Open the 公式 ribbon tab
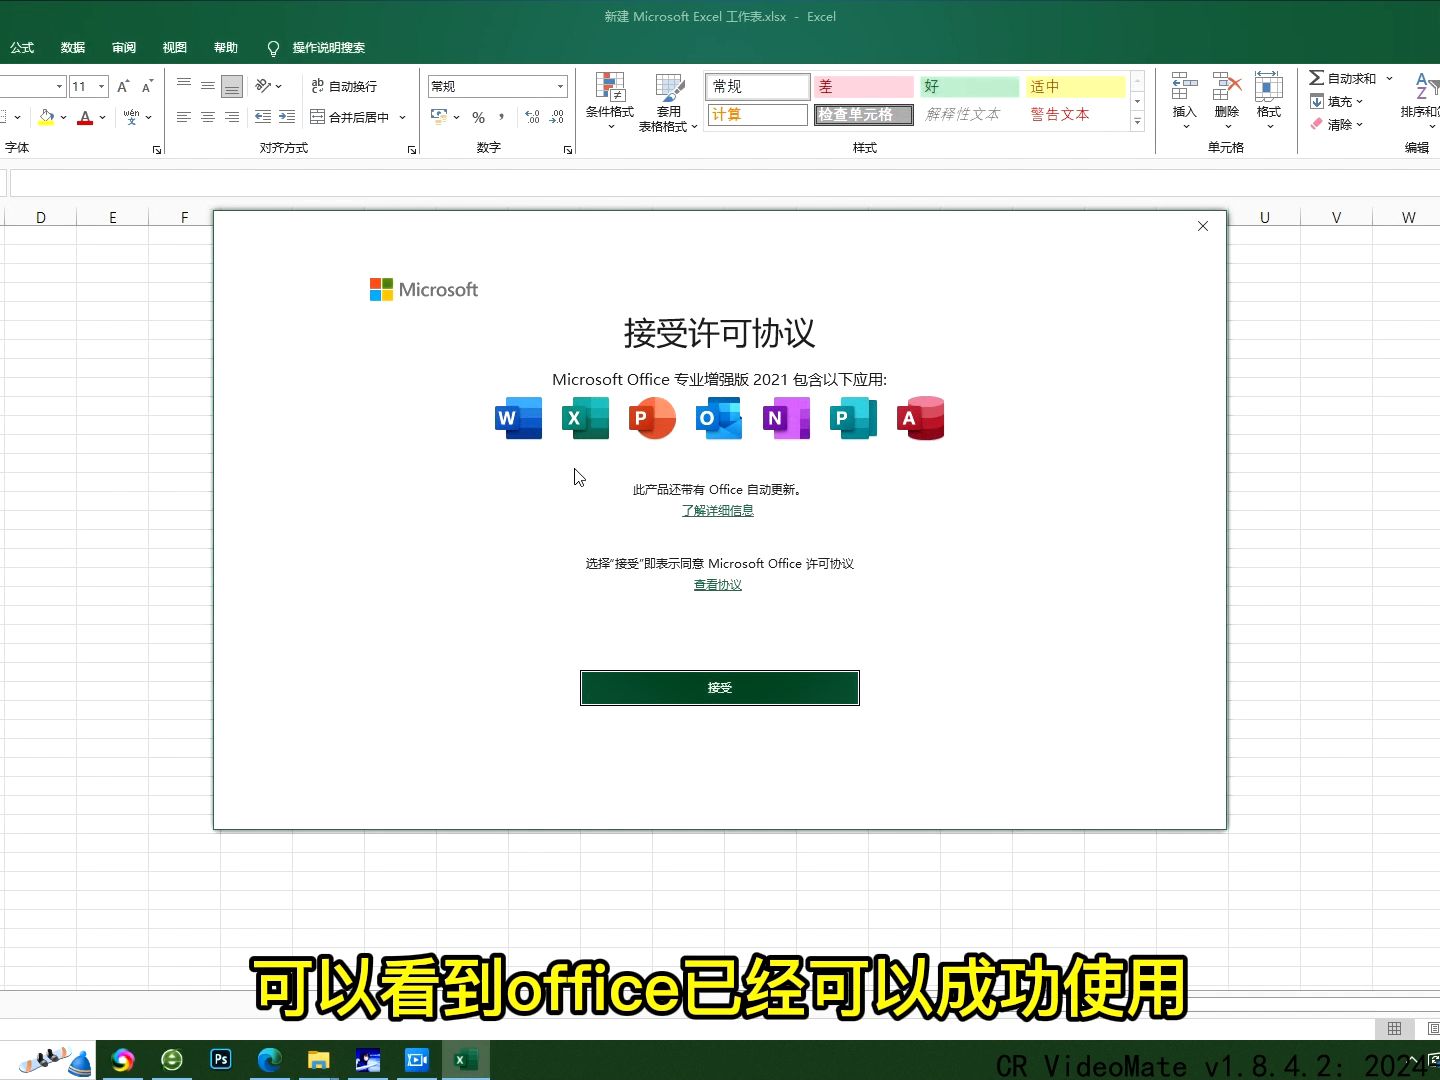Viewport: 1440px width, 1080px height. coord(22,47)
